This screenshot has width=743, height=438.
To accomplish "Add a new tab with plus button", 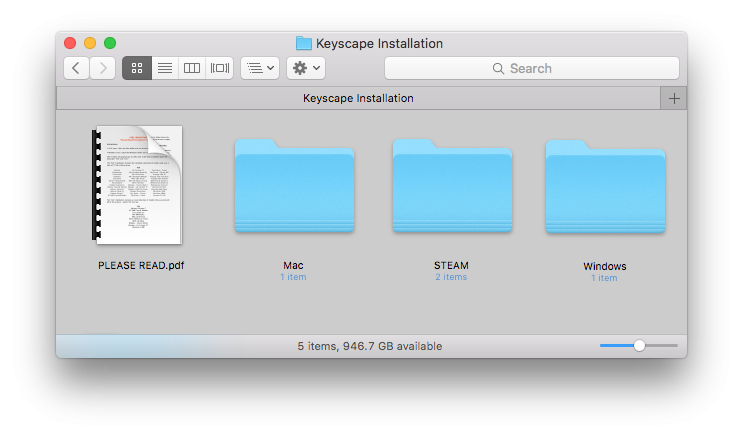I will coord(674,99).
